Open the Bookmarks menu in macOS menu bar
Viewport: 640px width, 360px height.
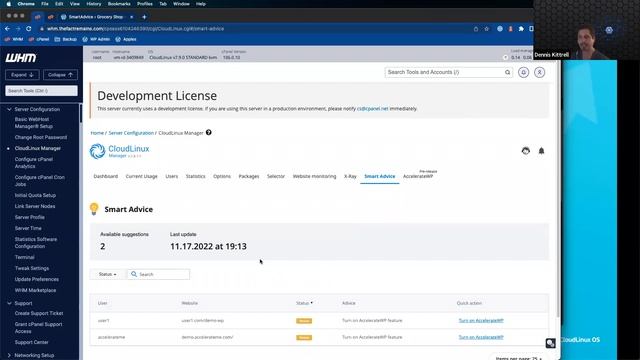(119, 4)
